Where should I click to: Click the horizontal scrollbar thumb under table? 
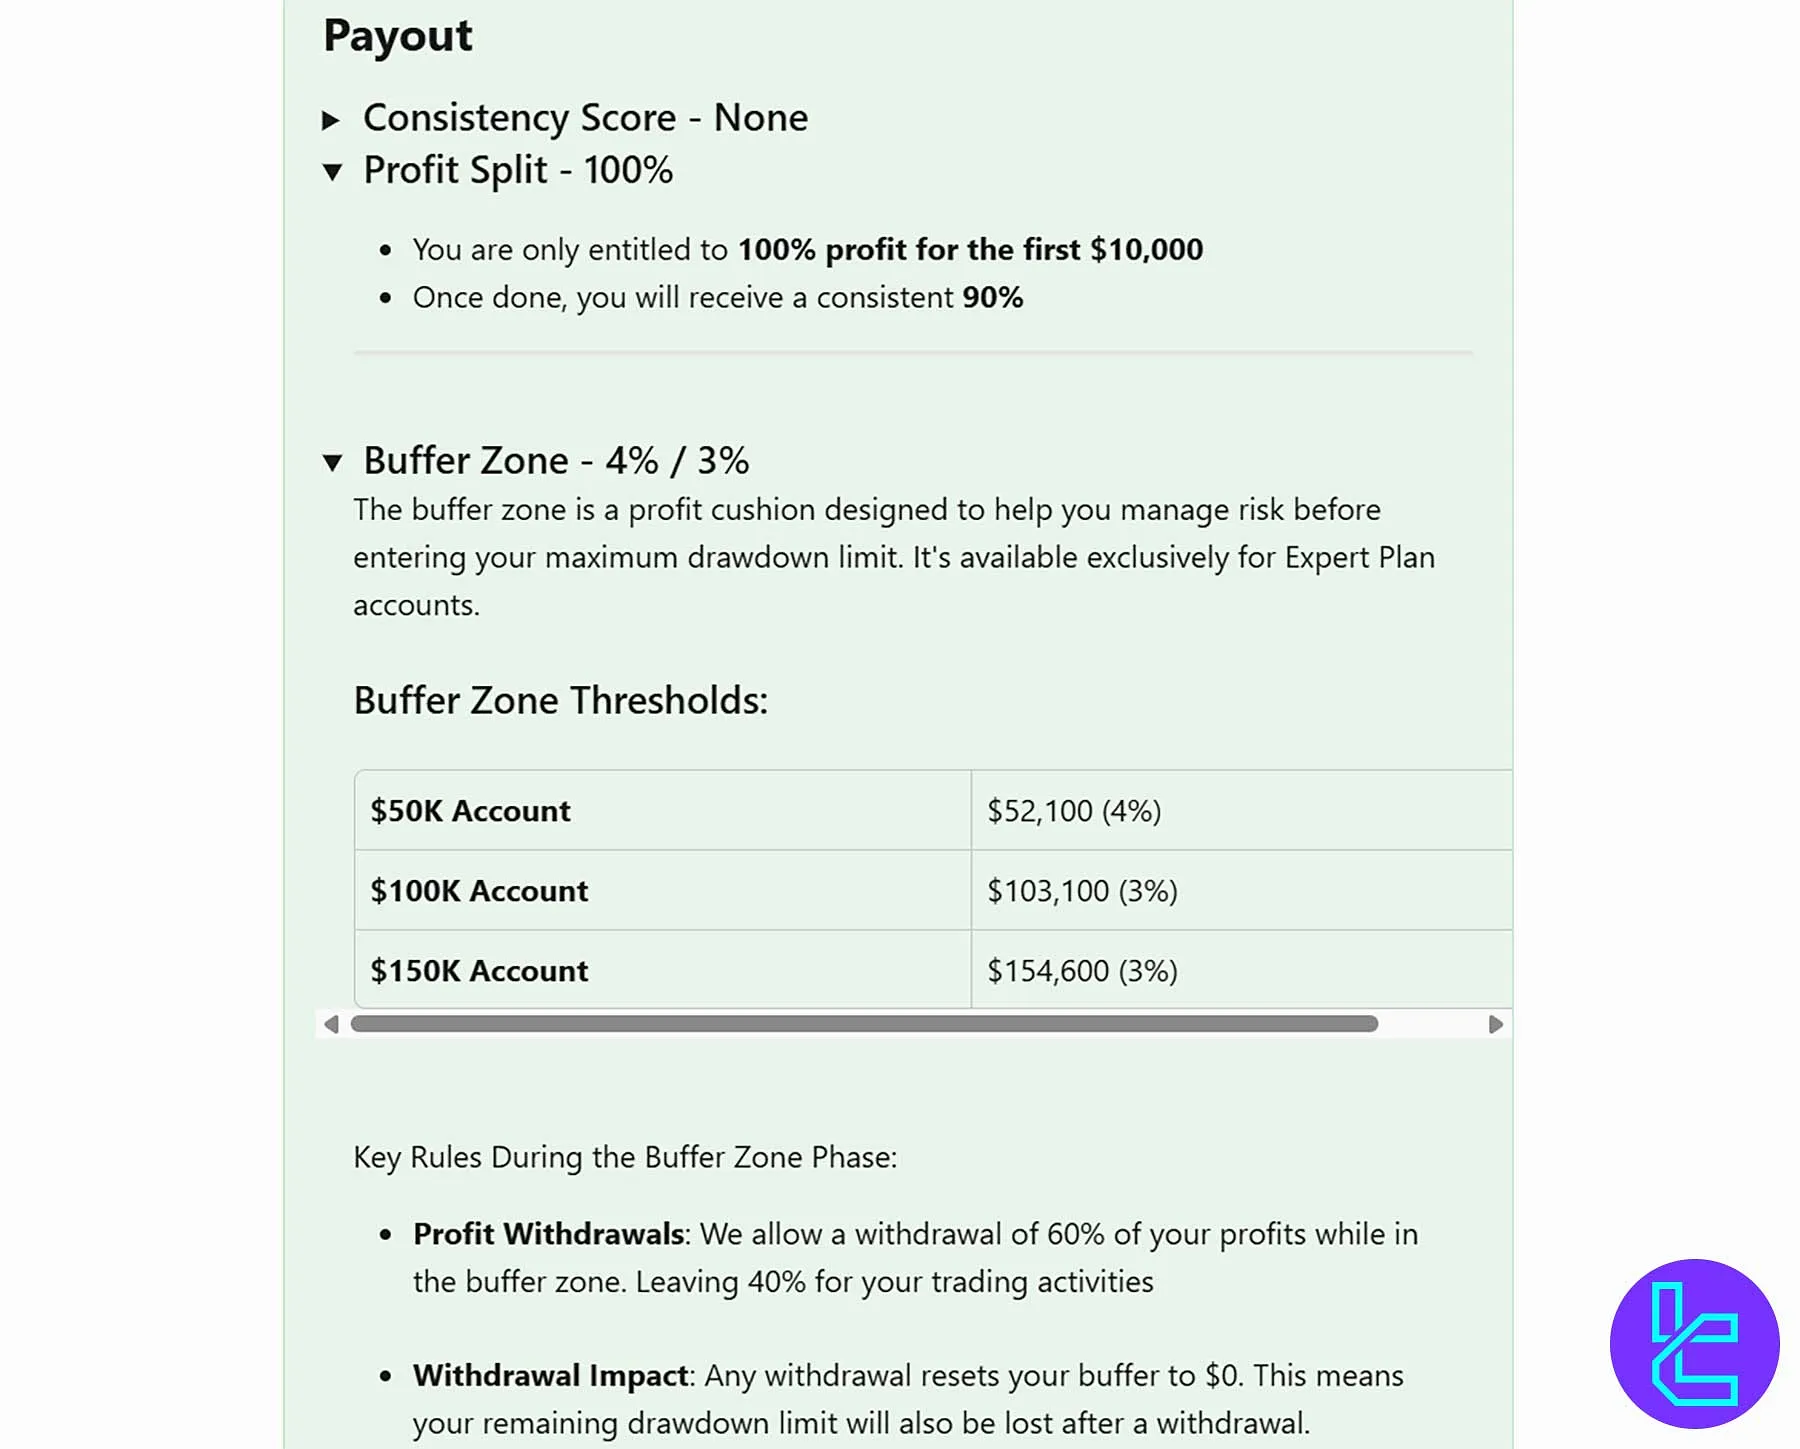864,1024
